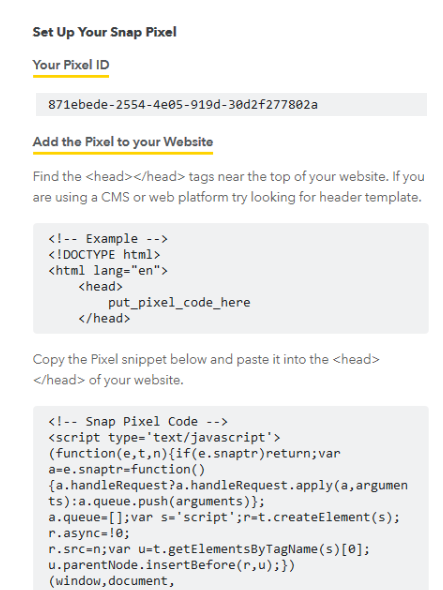The image size is (443, 590).
Task: Click the getElementsByTagName code line
Action: click(x=209, y=549)
